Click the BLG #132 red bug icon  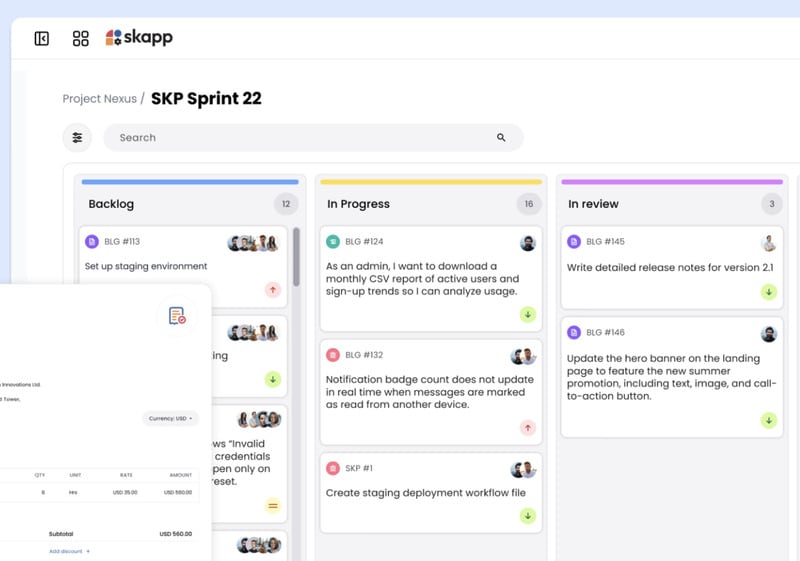pos(333,355)
